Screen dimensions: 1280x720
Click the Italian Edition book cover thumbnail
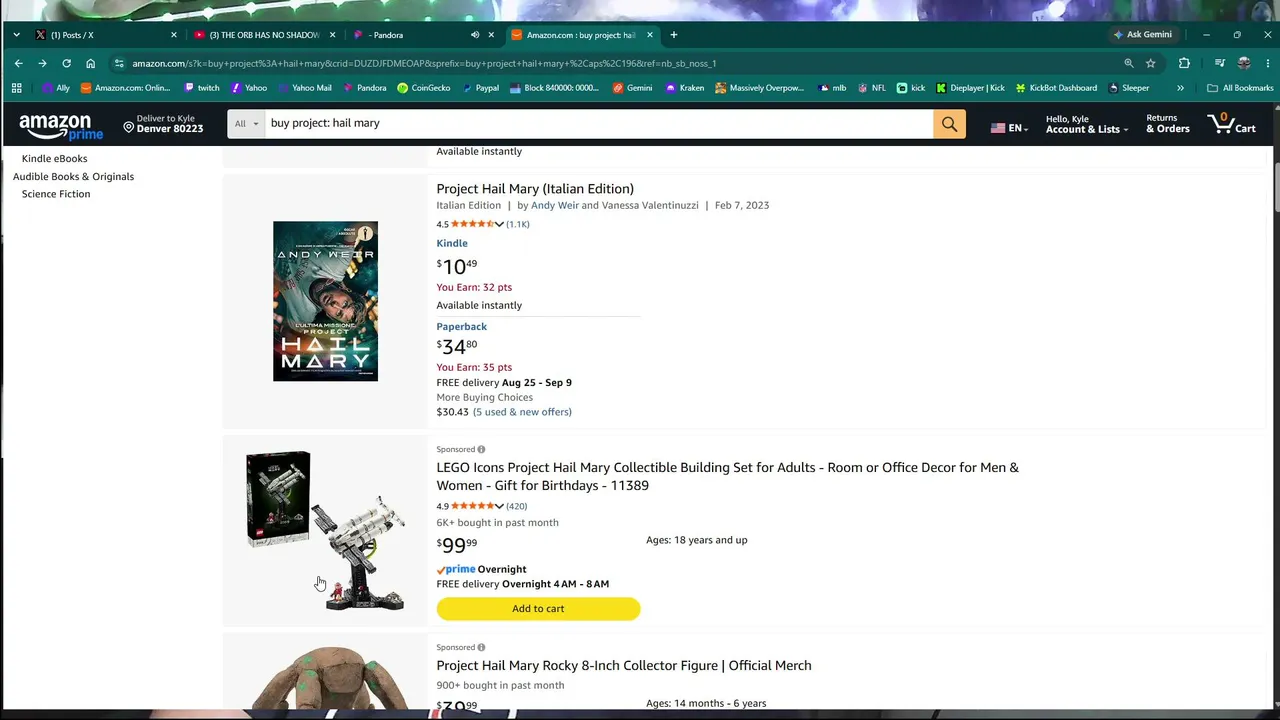(x=325, y=301)
